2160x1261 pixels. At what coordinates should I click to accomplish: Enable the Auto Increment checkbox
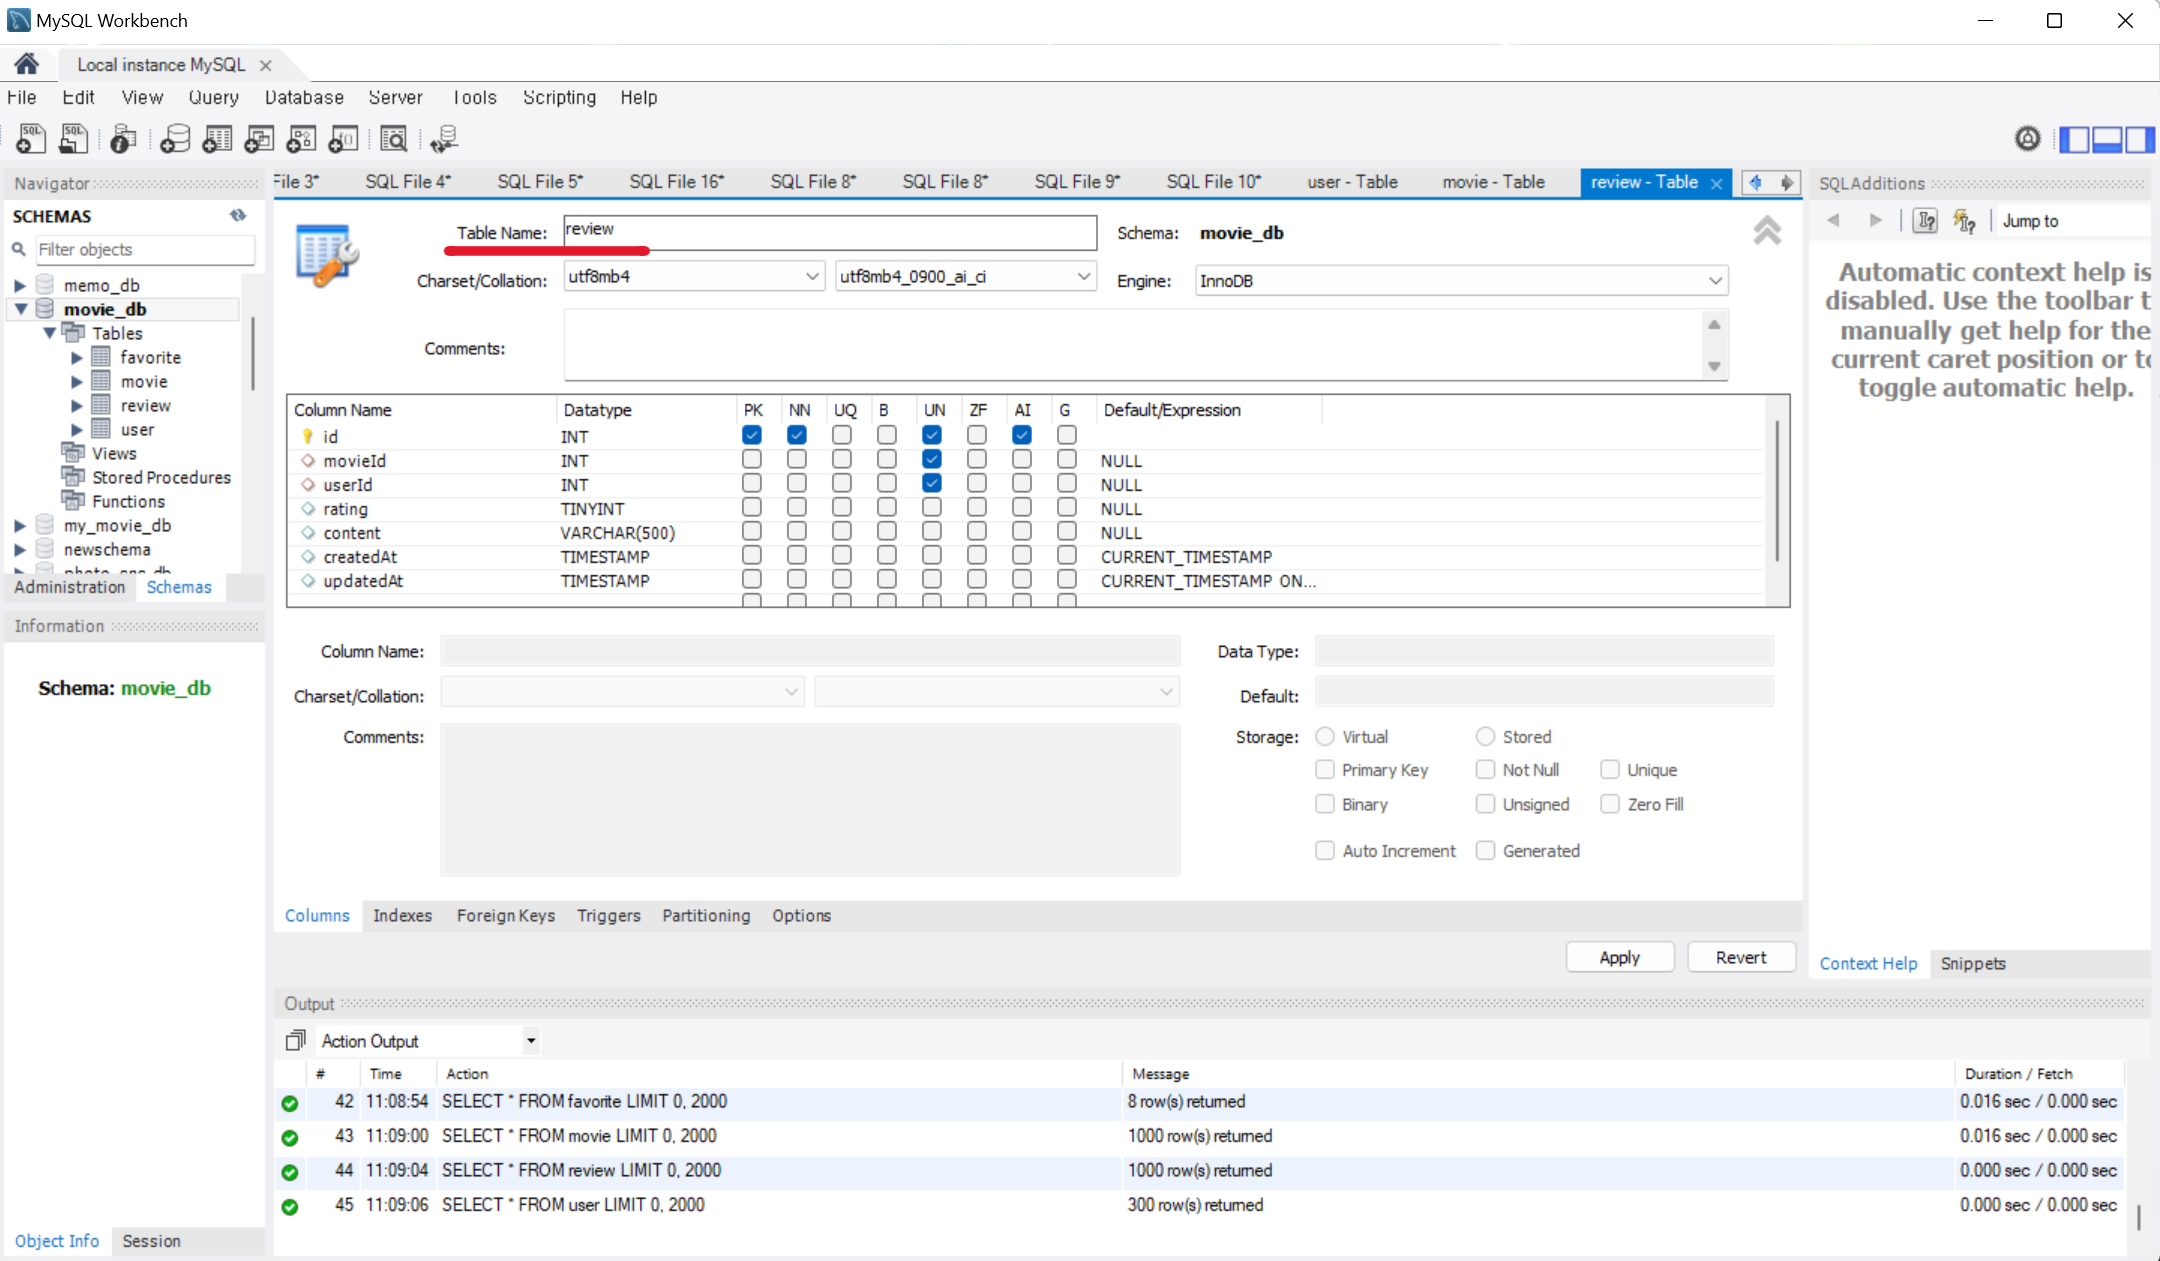(1325, 850)
